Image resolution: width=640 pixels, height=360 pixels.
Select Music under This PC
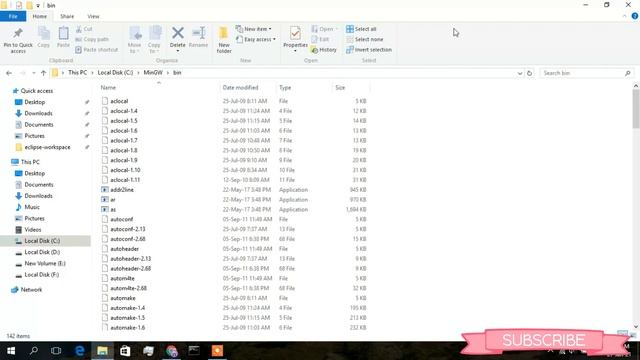32,207
